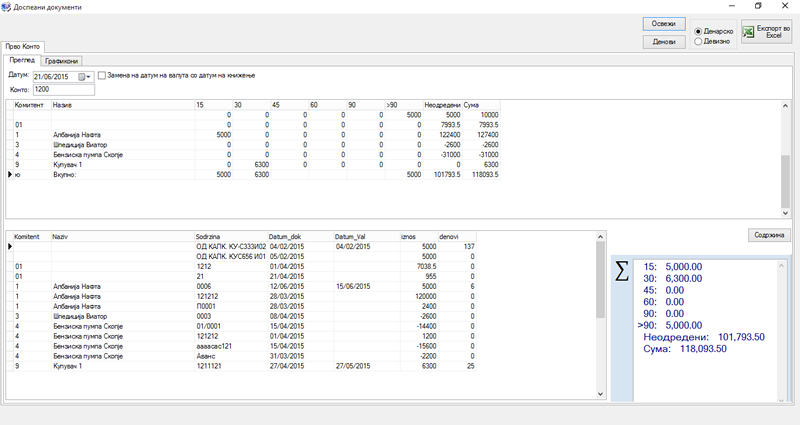Click the row selector arrow of Вкупно row
The image size is (800, 426).
(x=10, y=174)
